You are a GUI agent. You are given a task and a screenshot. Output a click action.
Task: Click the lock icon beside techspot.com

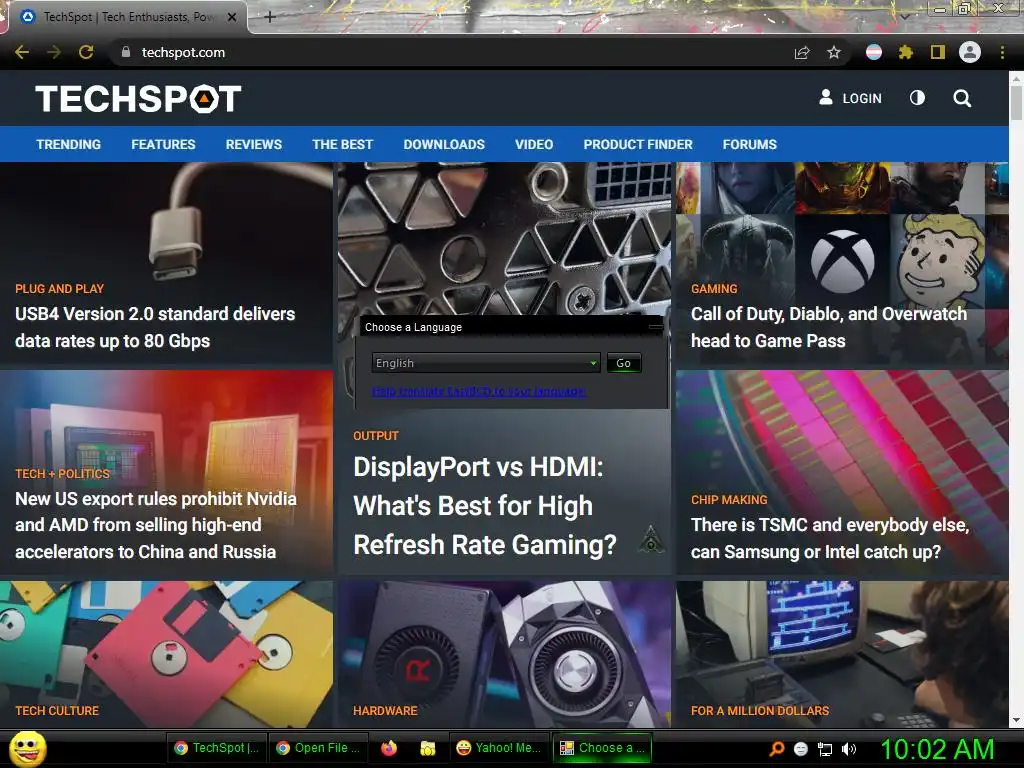pyautogui.click(x=126, y=52)
